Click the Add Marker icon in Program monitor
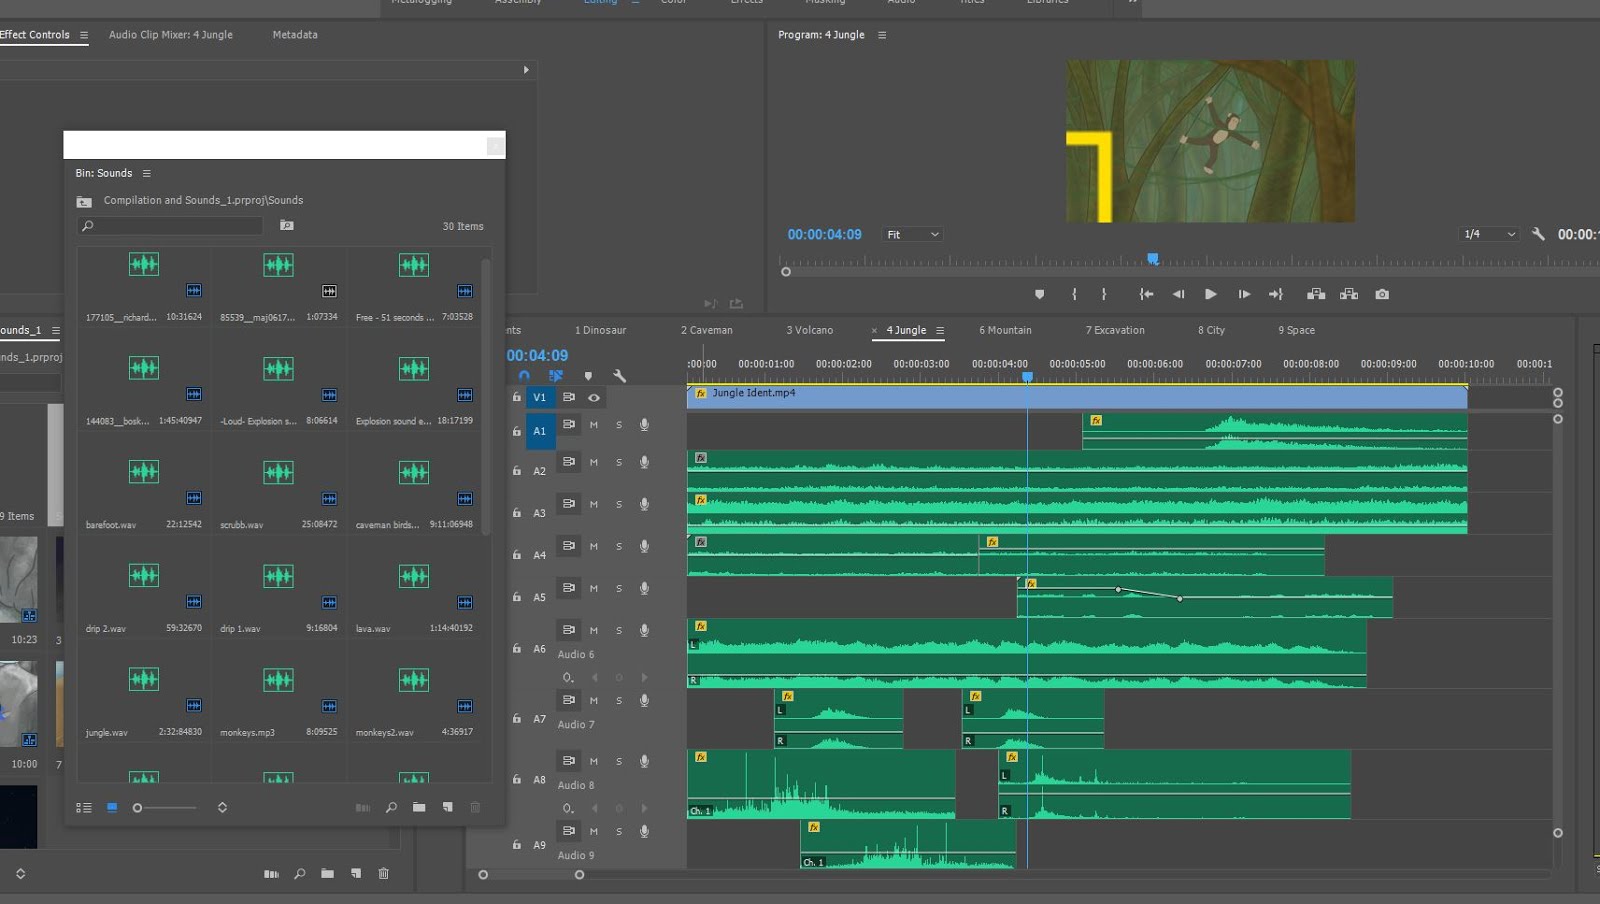This screenshot has width=1600, height=904. coord(1040,294)
